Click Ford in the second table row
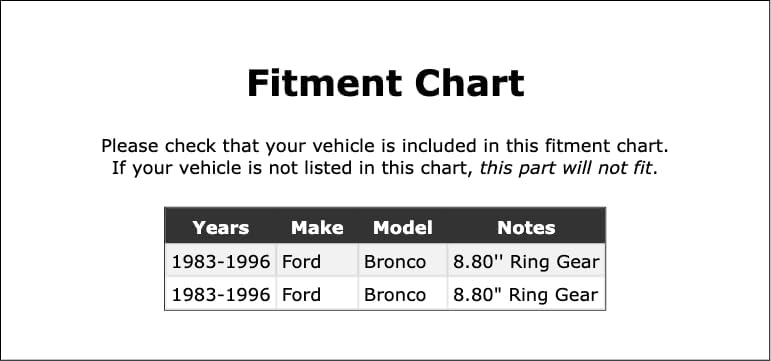Screen dimensions: 771x361 301,295
